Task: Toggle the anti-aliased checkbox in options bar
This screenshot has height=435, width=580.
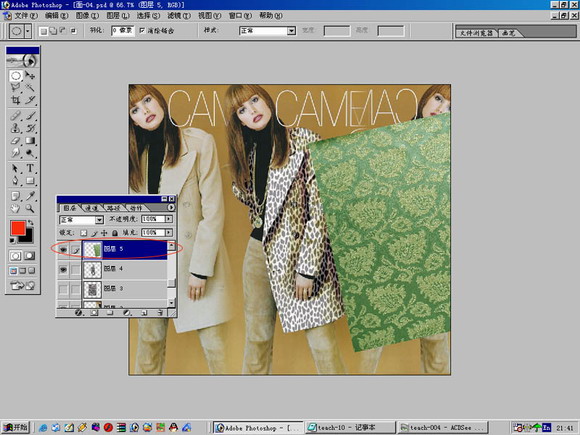Action: pos(142,30)
